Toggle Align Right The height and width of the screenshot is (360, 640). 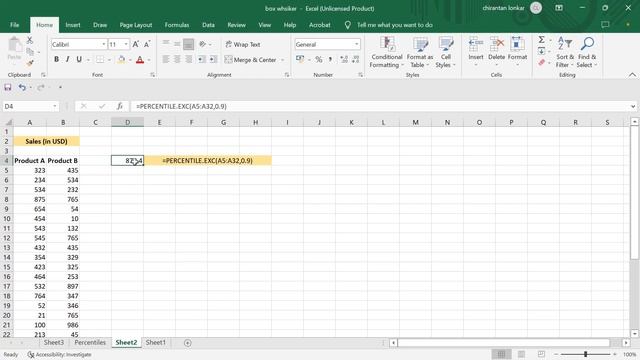pos(189,60)
